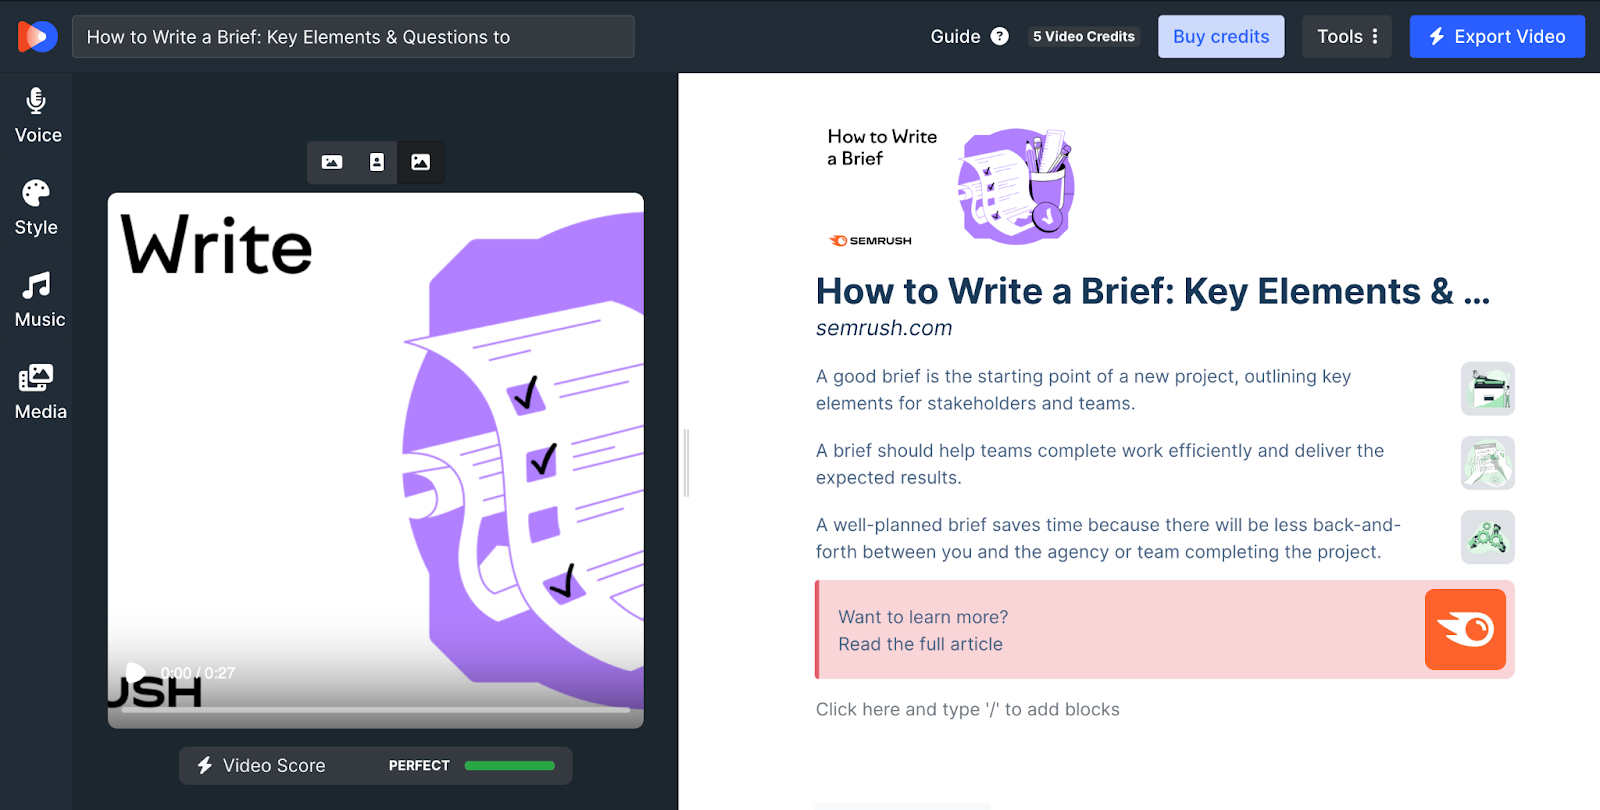Viewport: 1600px width, 810px height.
Task: Click the orange Semrush logo in the pink block
Action: [1464, 629]
